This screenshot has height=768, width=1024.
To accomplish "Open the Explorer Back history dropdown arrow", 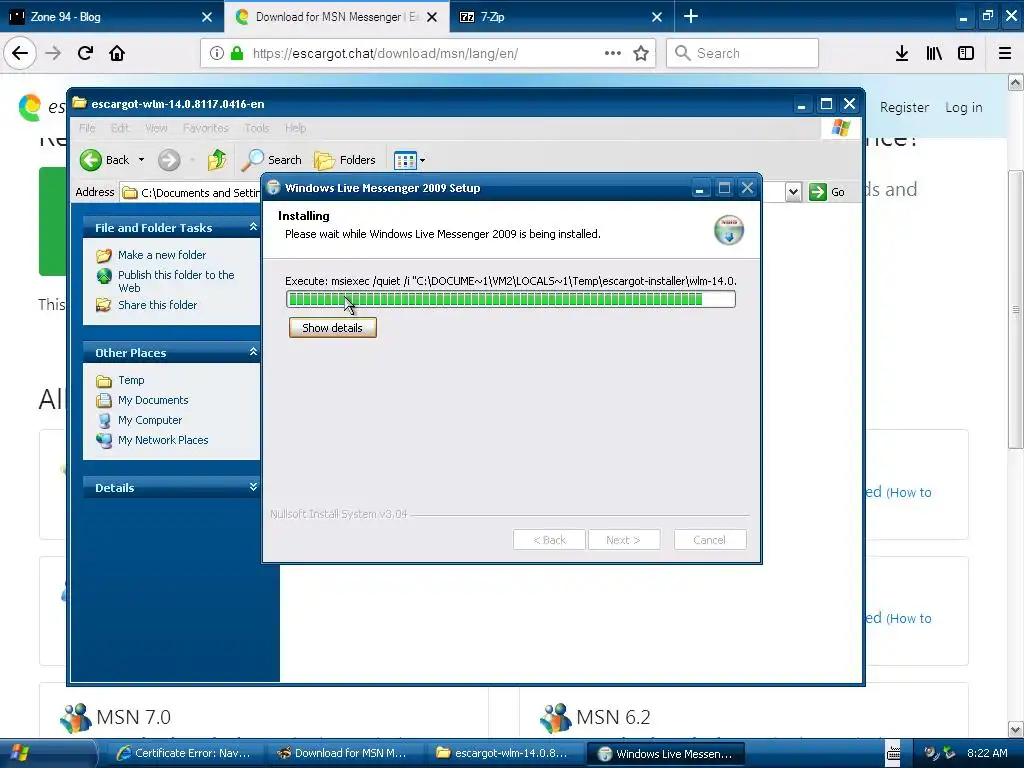I will point(141,159).
